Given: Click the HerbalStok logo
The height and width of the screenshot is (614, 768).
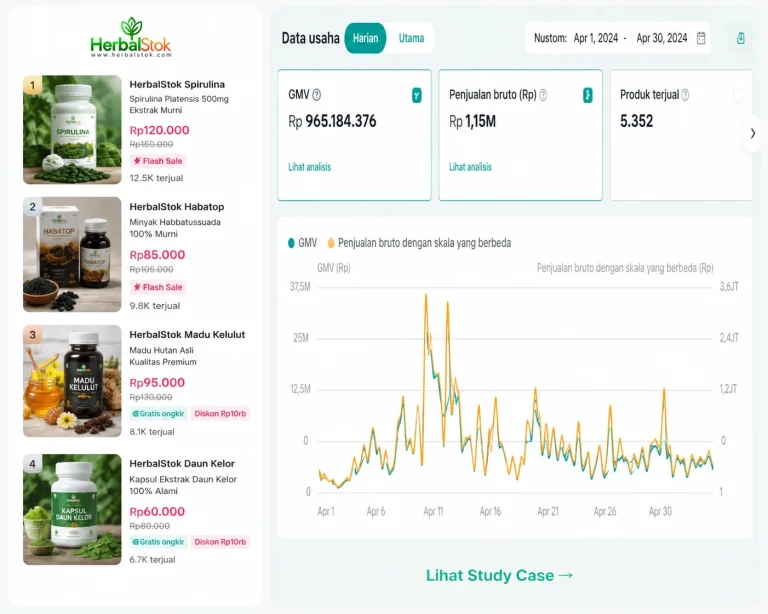Looking at the screenshot, I should tap(131, 37).
